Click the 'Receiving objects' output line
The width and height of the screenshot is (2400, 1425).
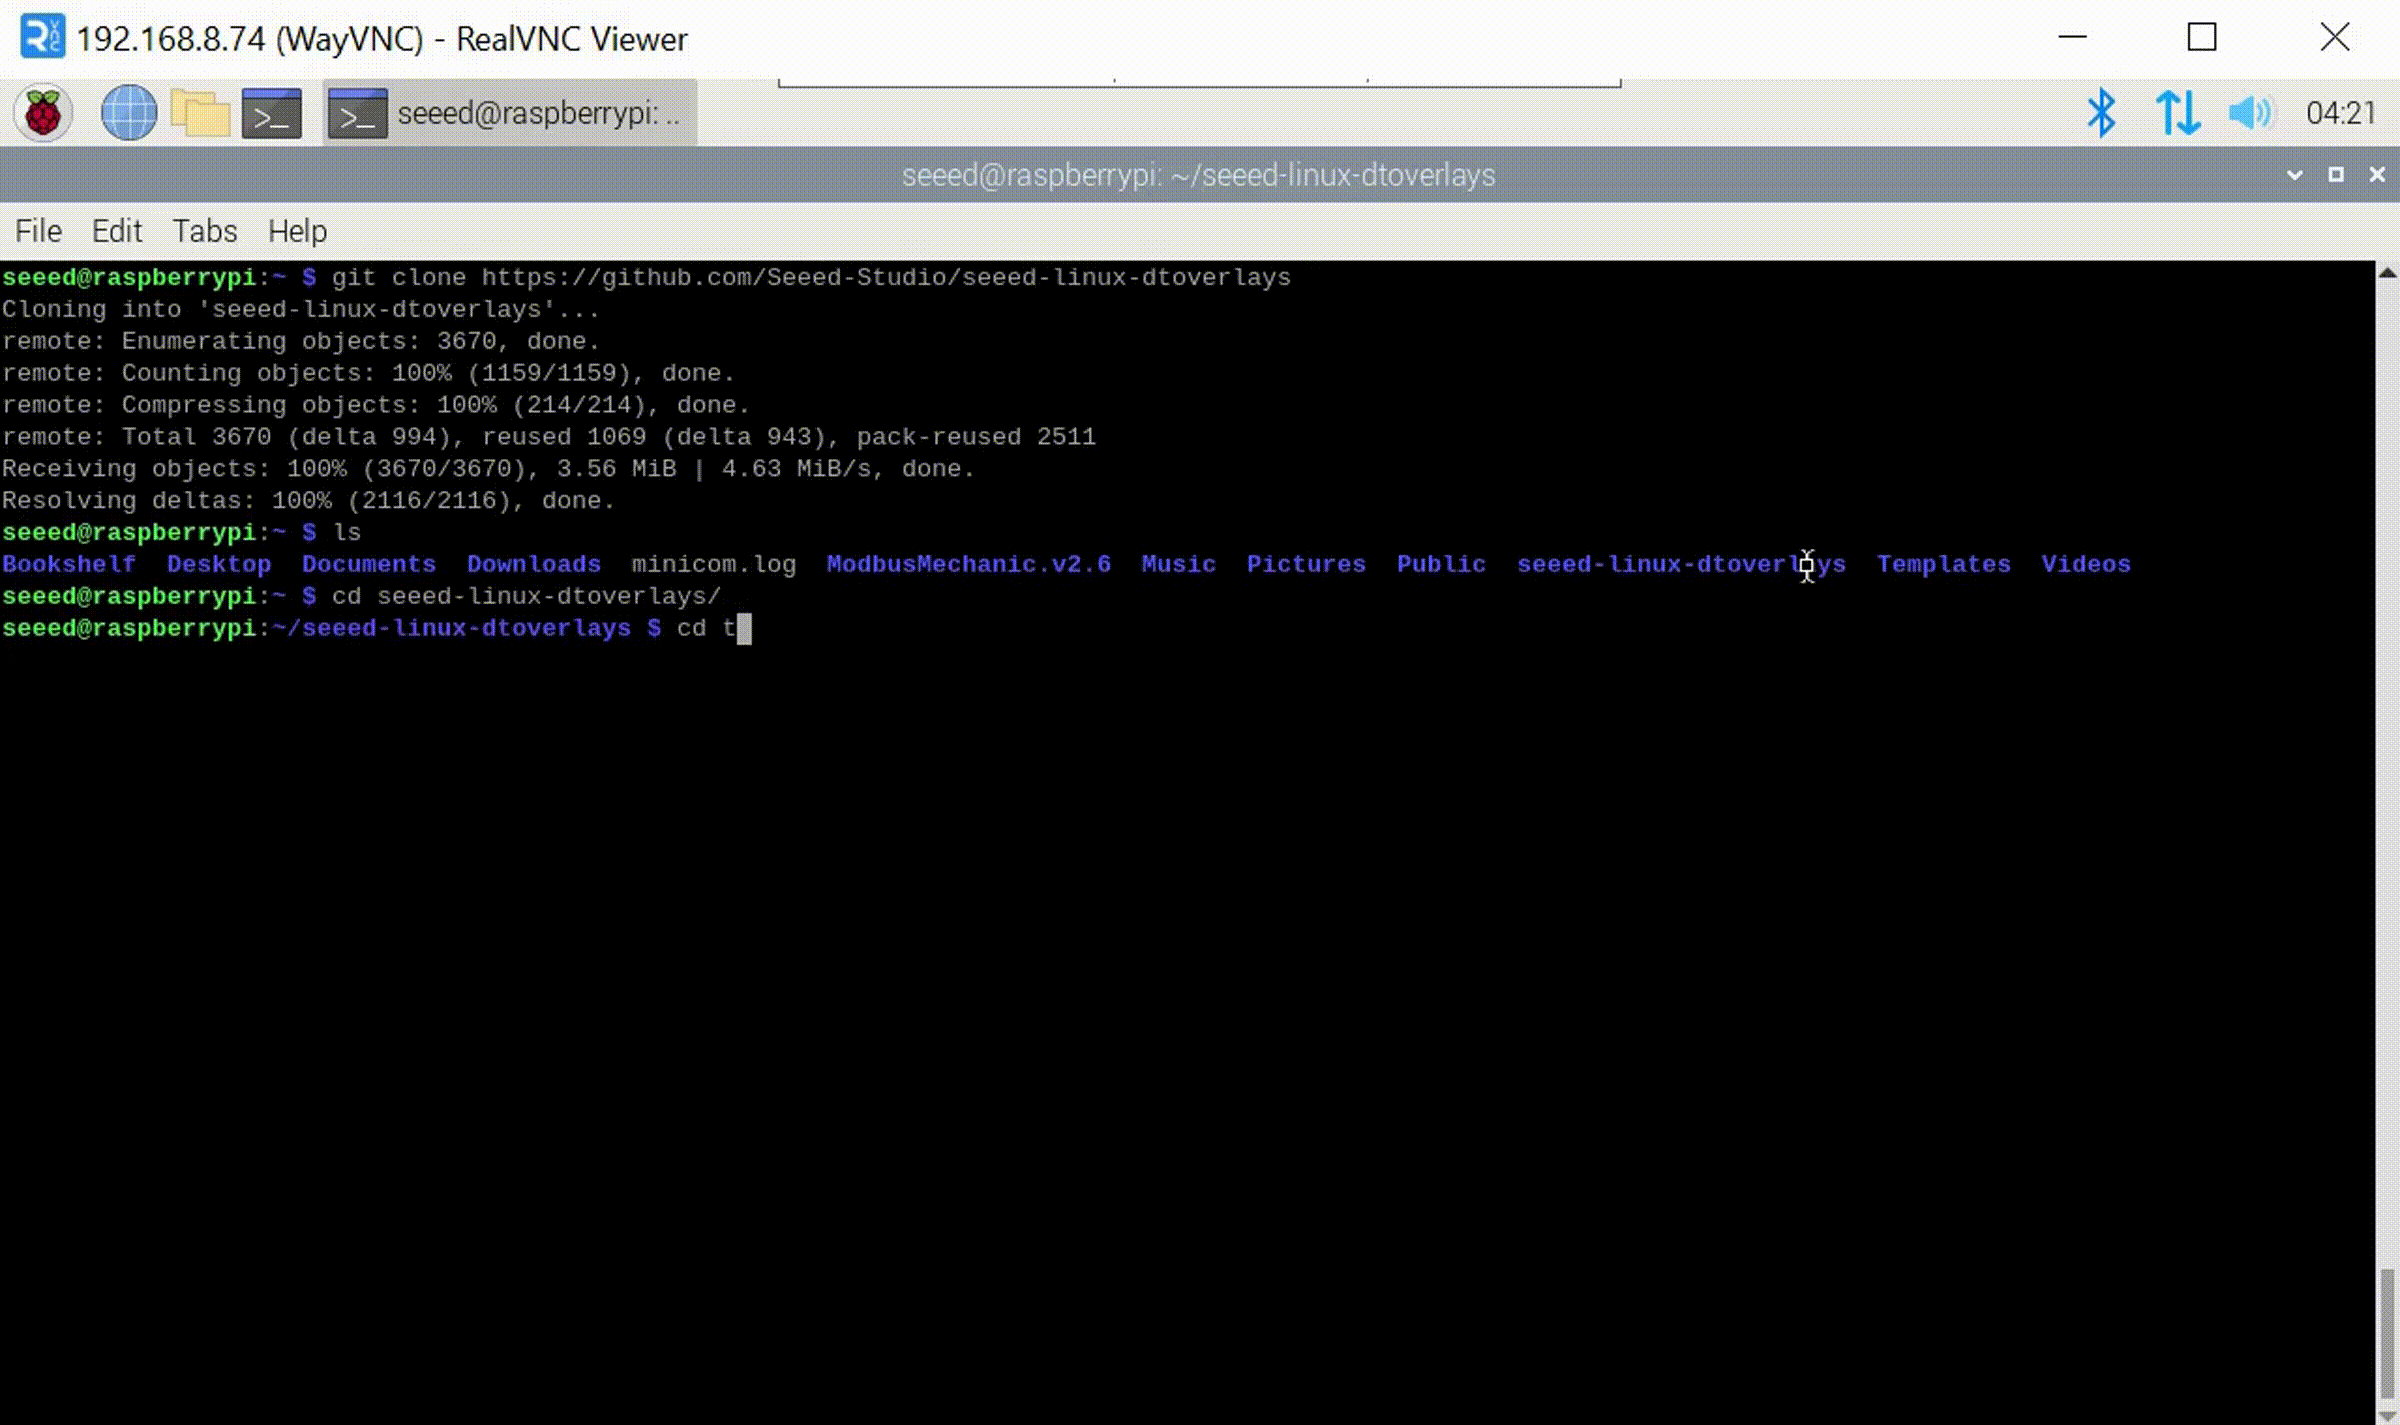click(x=488, y=469)
